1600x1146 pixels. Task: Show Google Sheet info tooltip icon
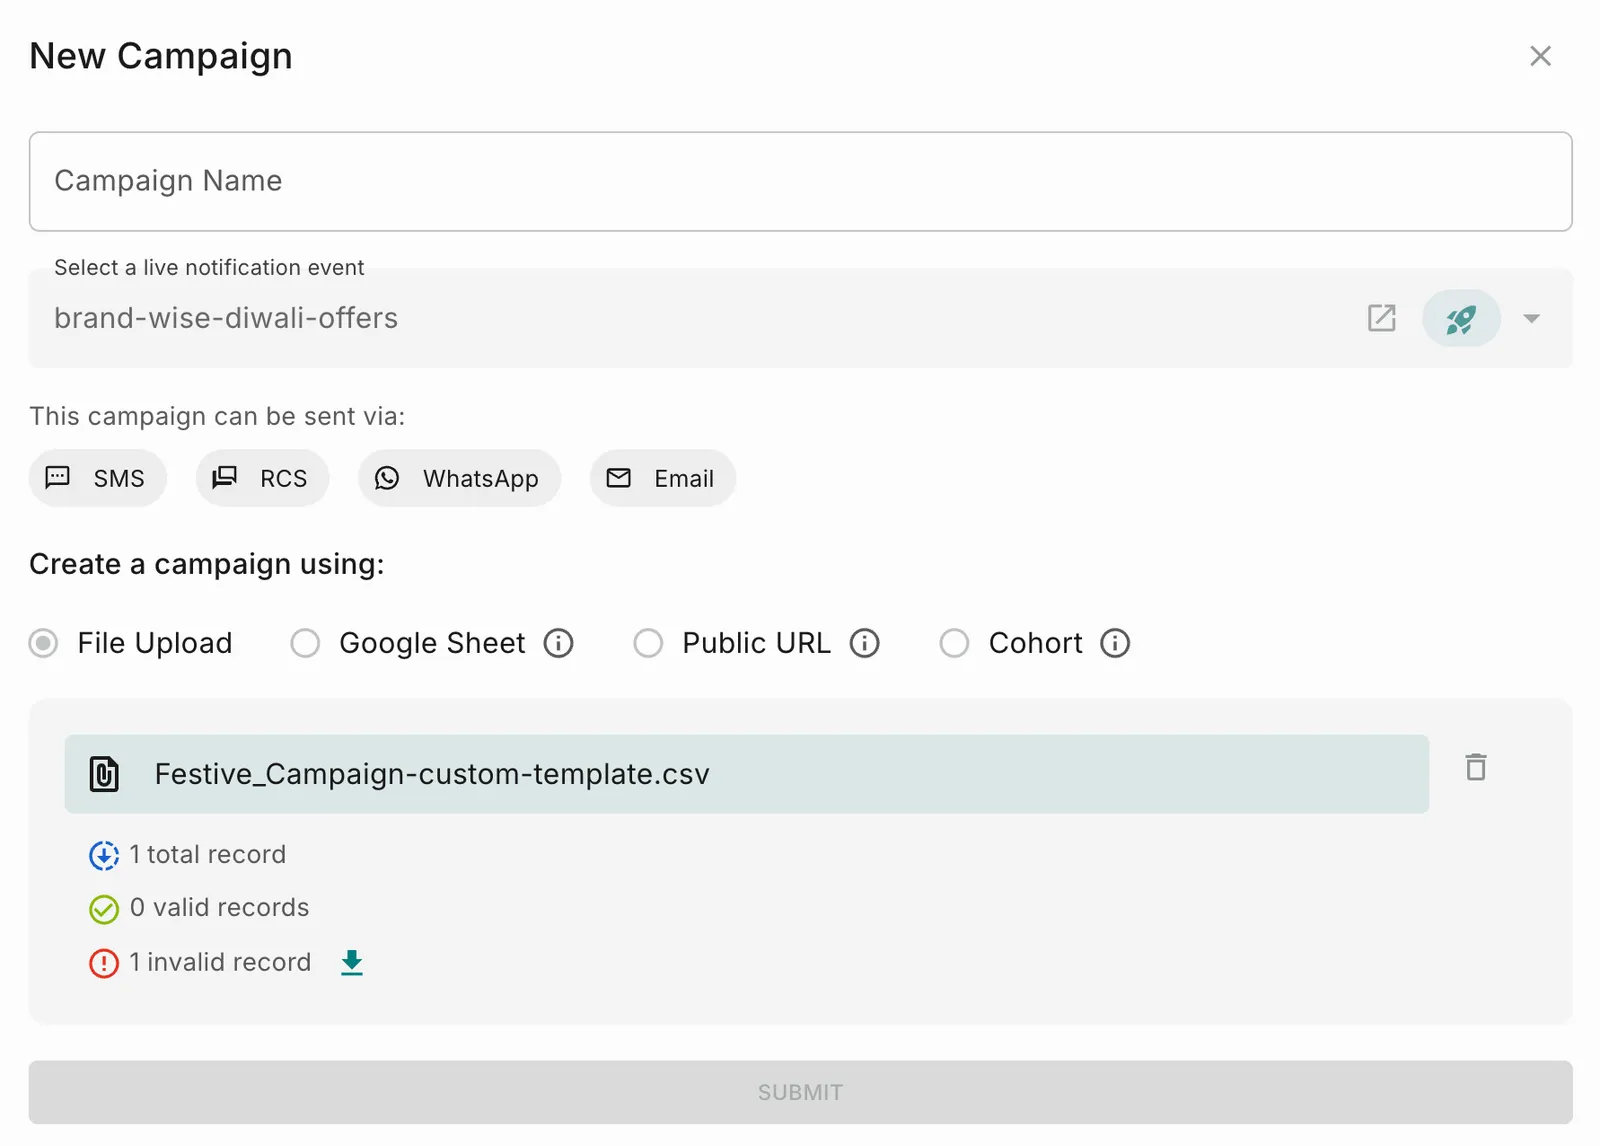pyautogui.click(x=559, y=643)
